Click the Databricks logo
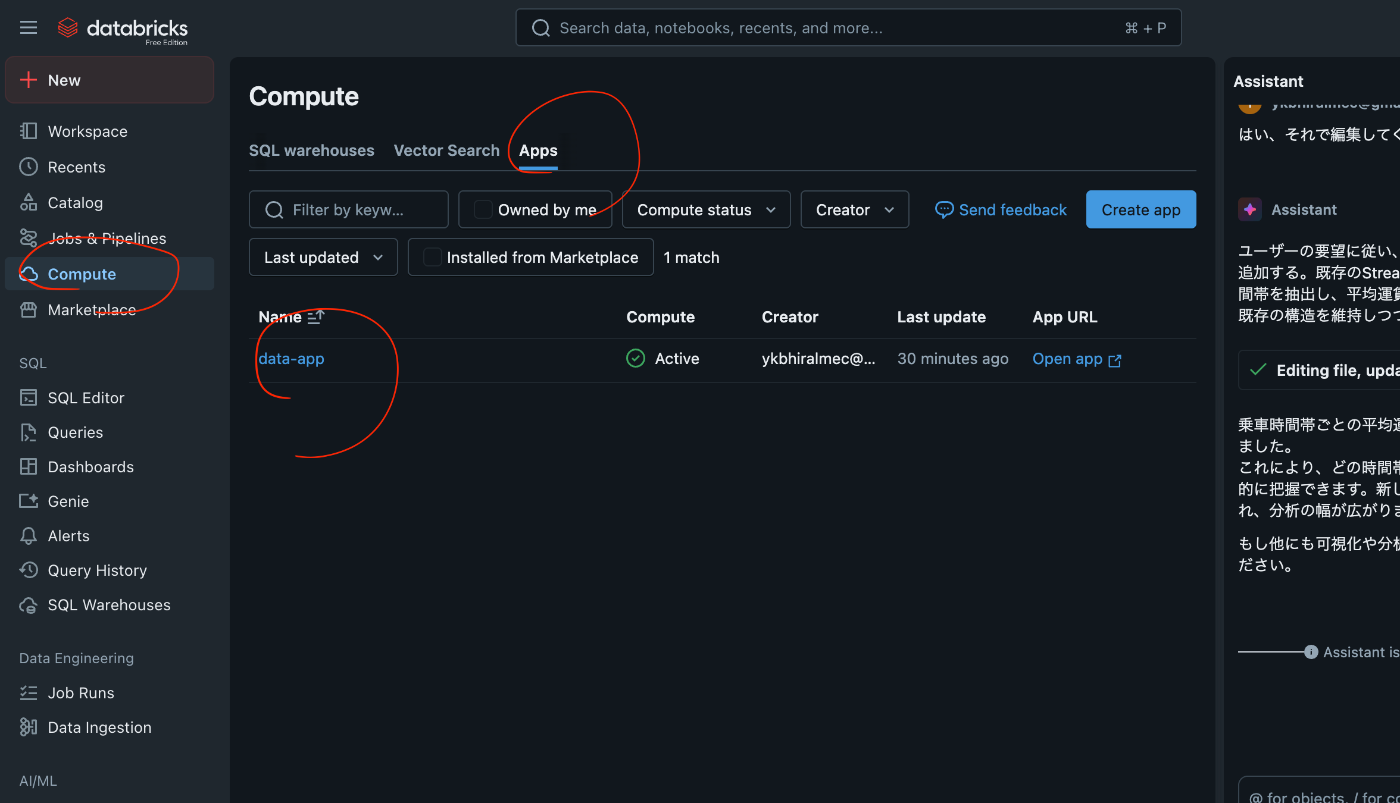The height and width of the screenshot is (803, 1400). [123, 30]
